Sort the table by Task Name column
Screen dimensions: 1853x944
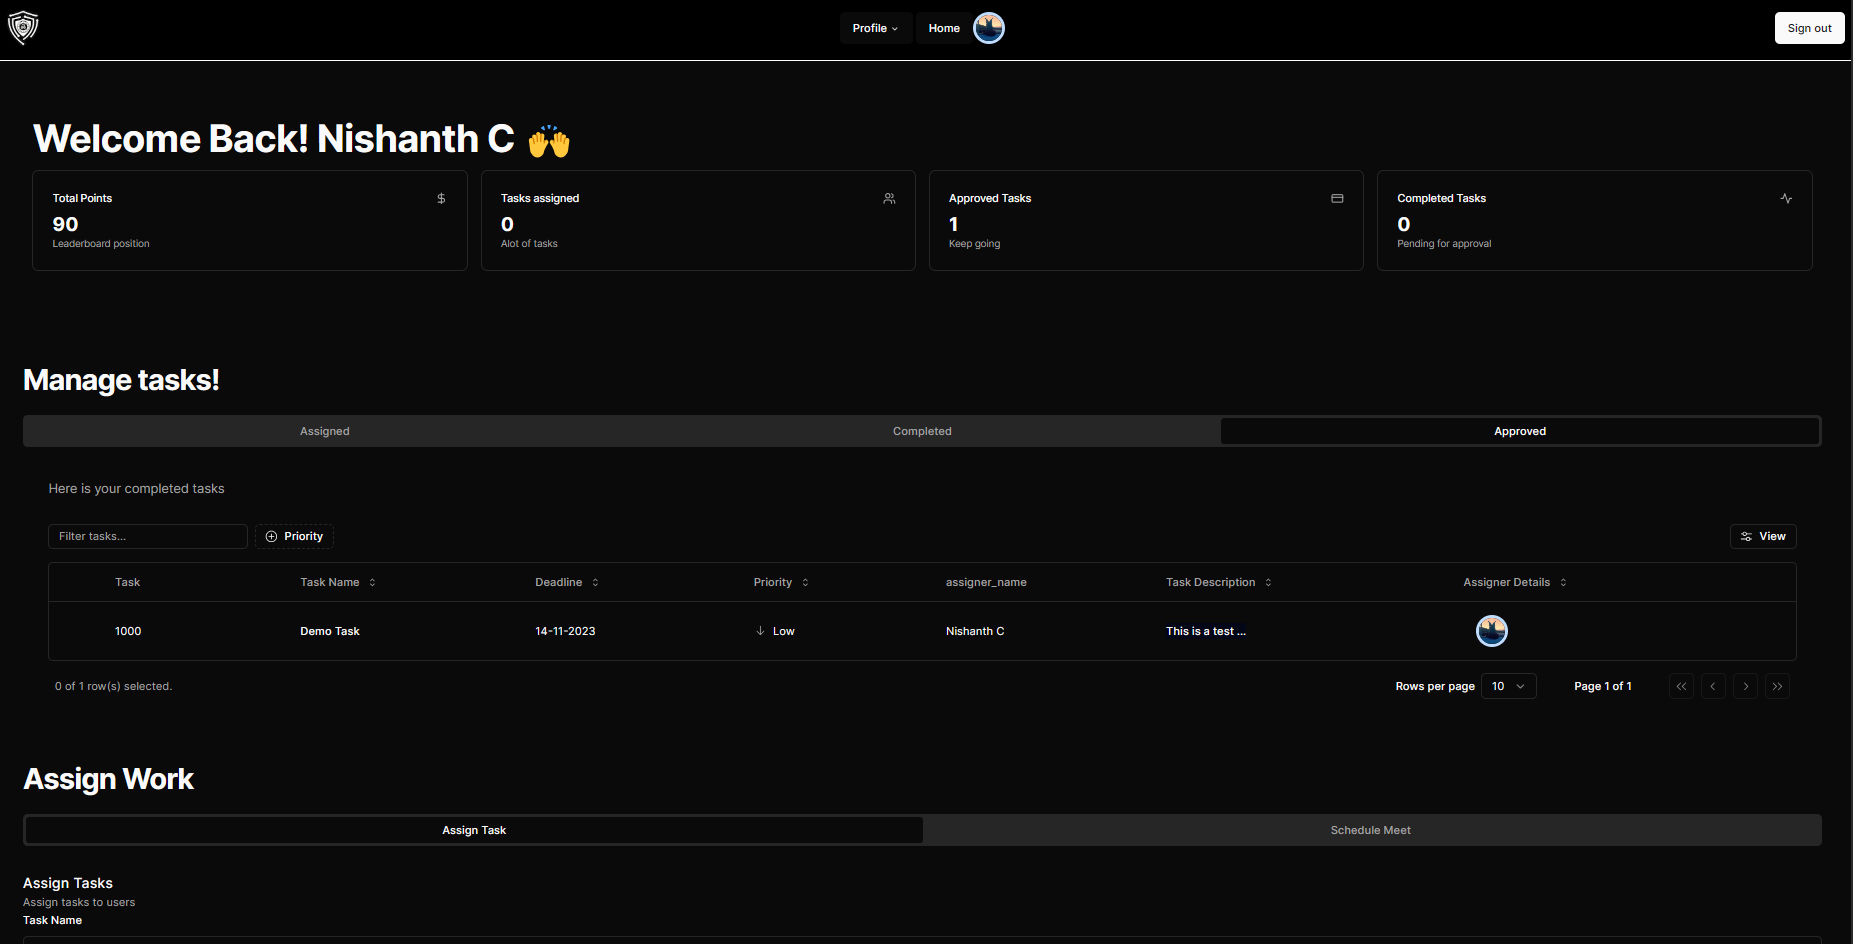point(338,582)
